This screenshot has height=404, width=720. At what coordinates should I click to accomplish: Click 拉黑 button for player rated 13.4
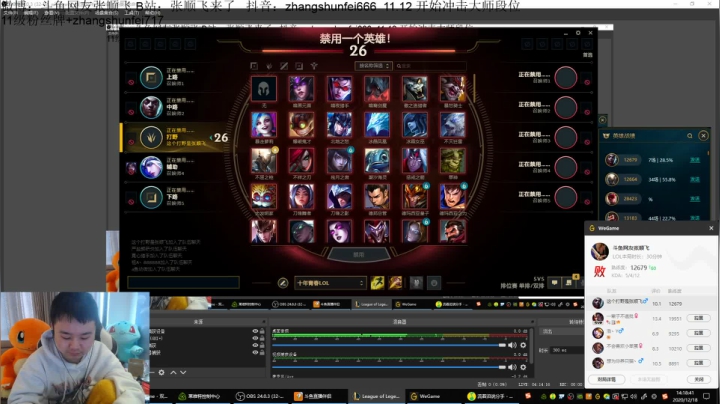698,318
